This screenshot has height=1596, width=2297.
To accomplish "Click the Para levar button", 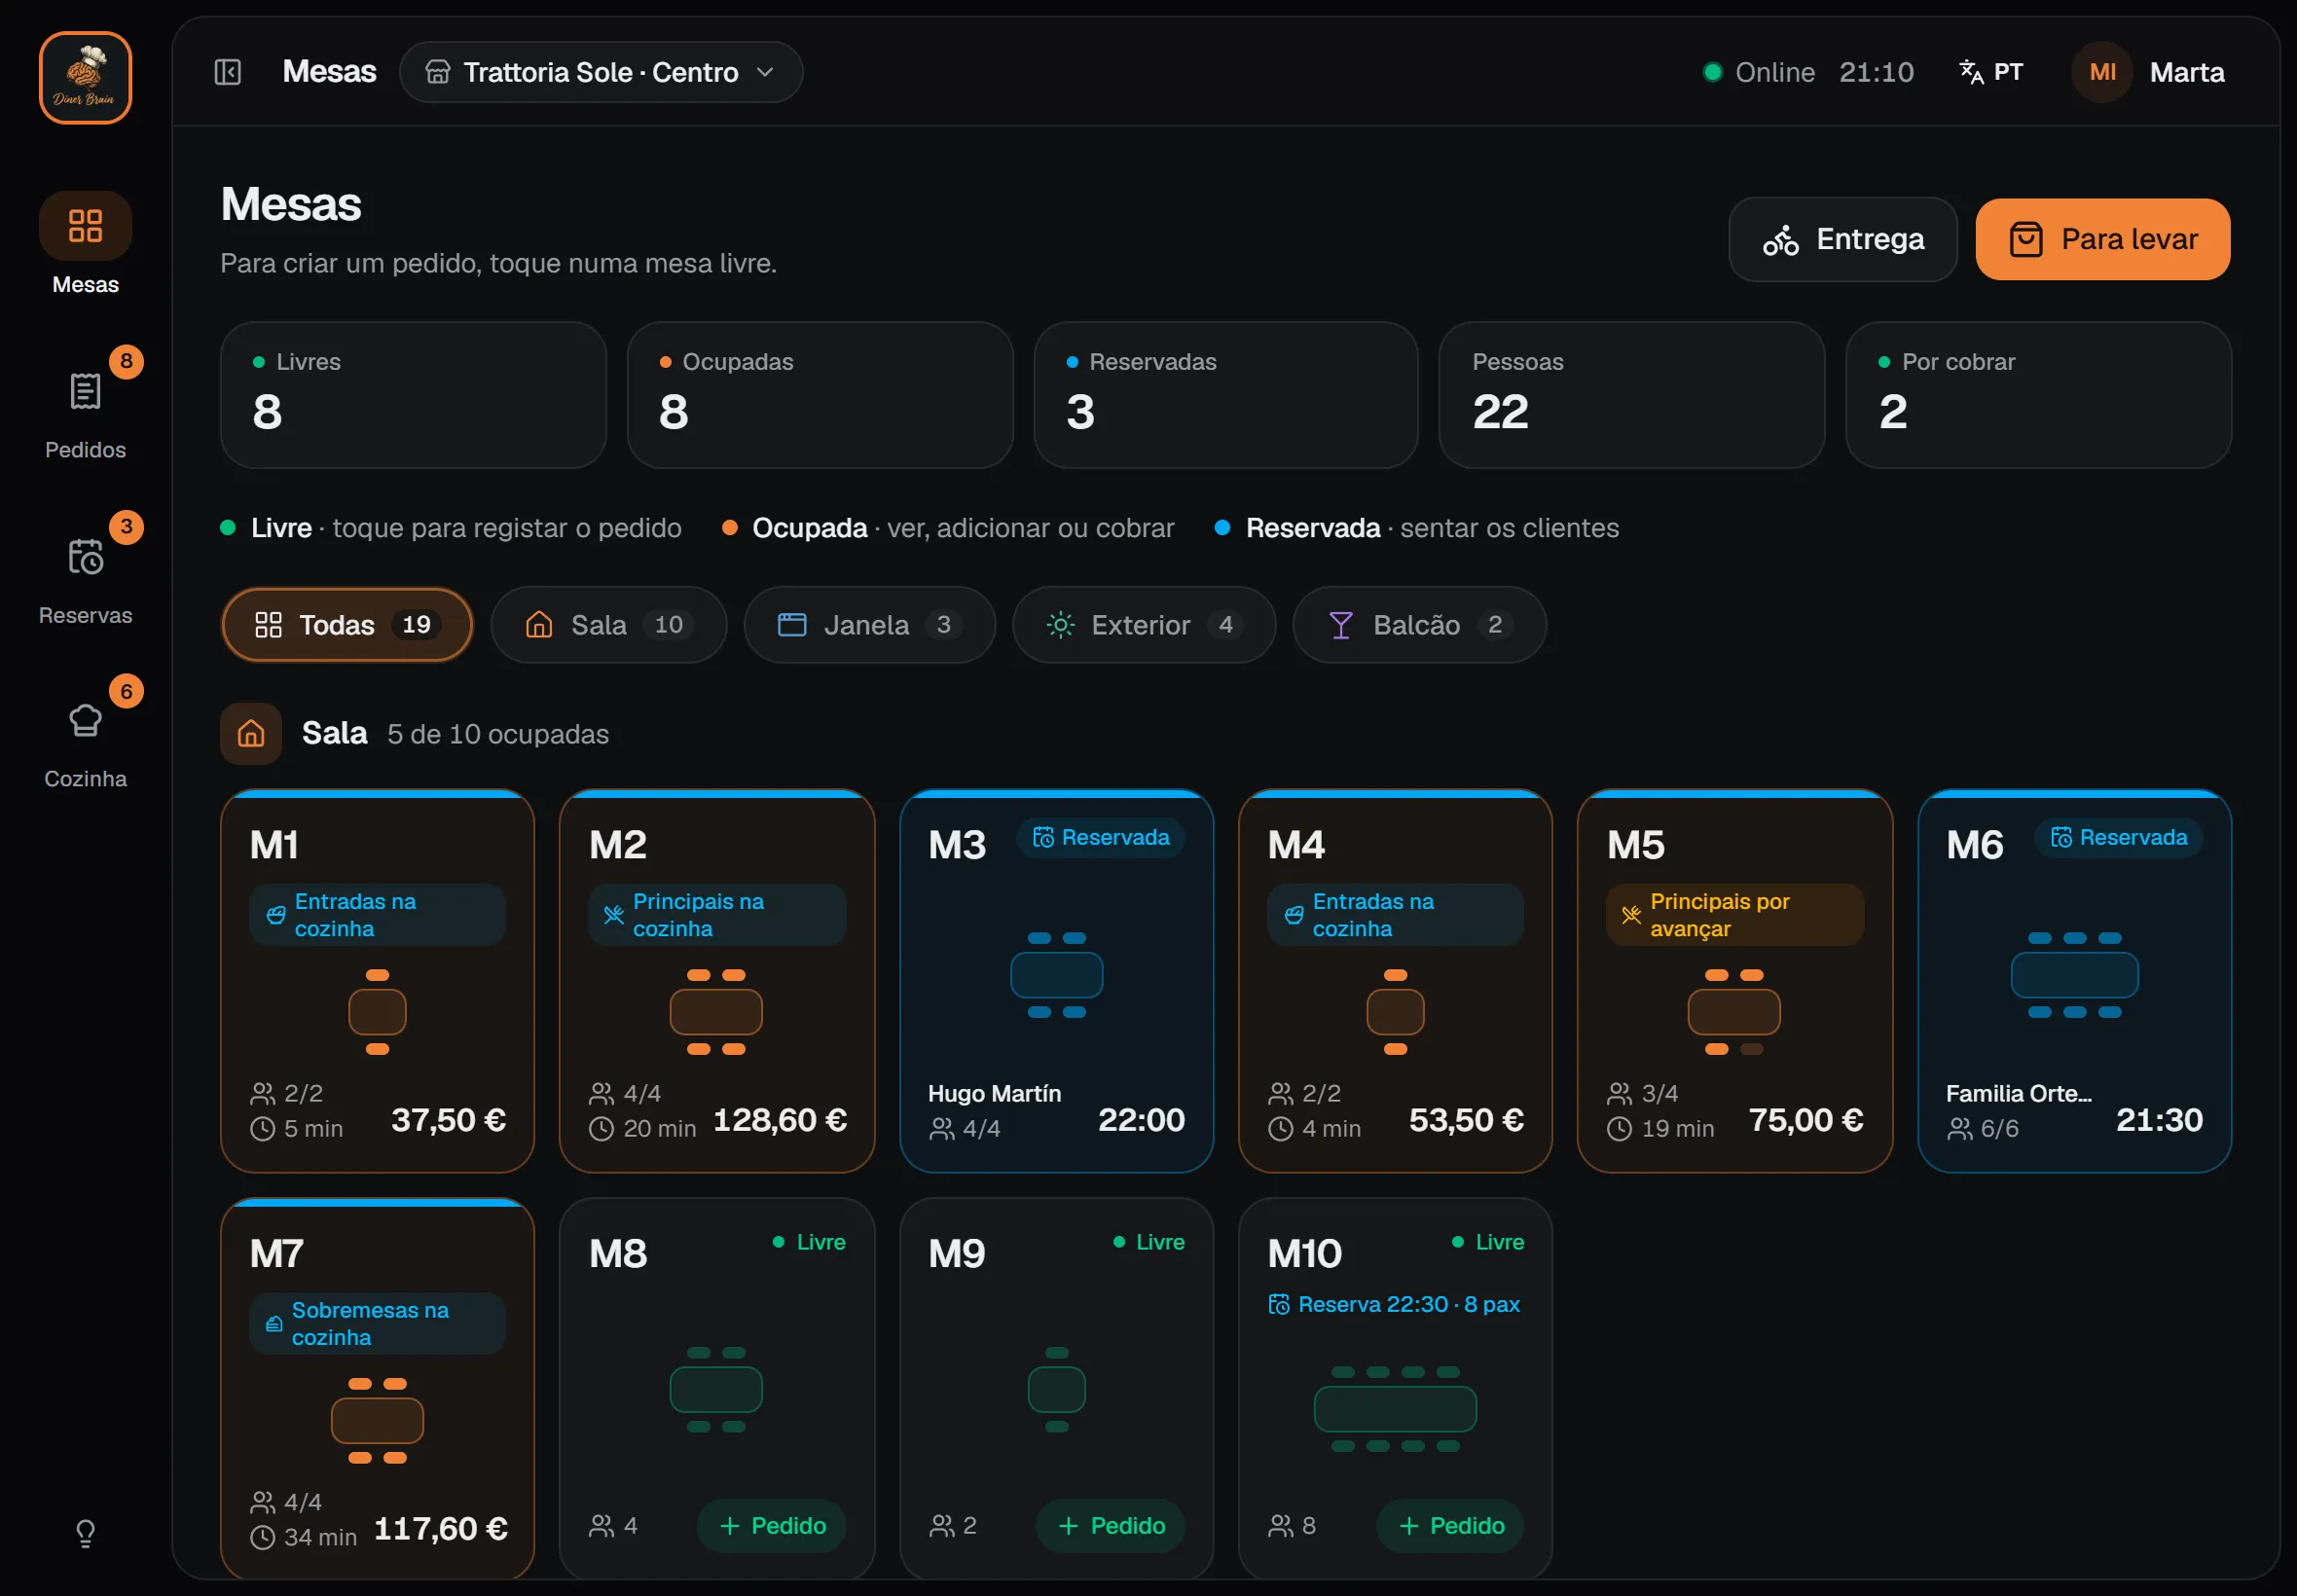I will tap(2102, 239).
